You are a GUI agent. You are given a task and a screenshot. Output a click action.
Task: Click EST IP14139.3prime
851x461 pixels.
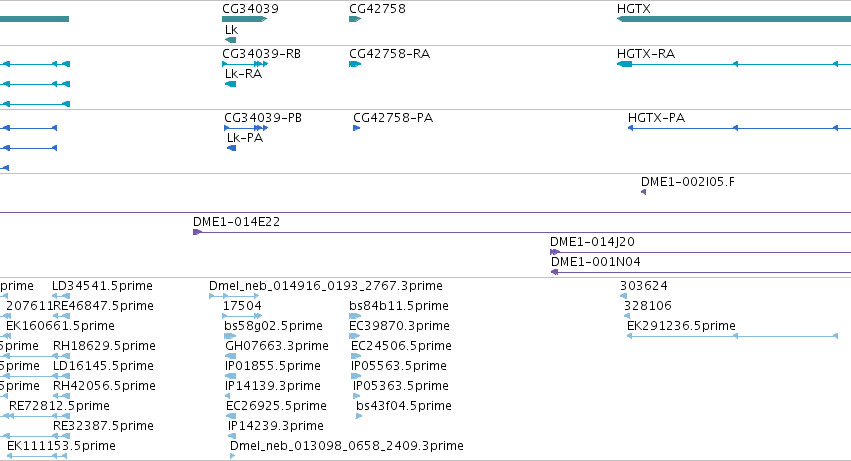(x=273, y=387)
